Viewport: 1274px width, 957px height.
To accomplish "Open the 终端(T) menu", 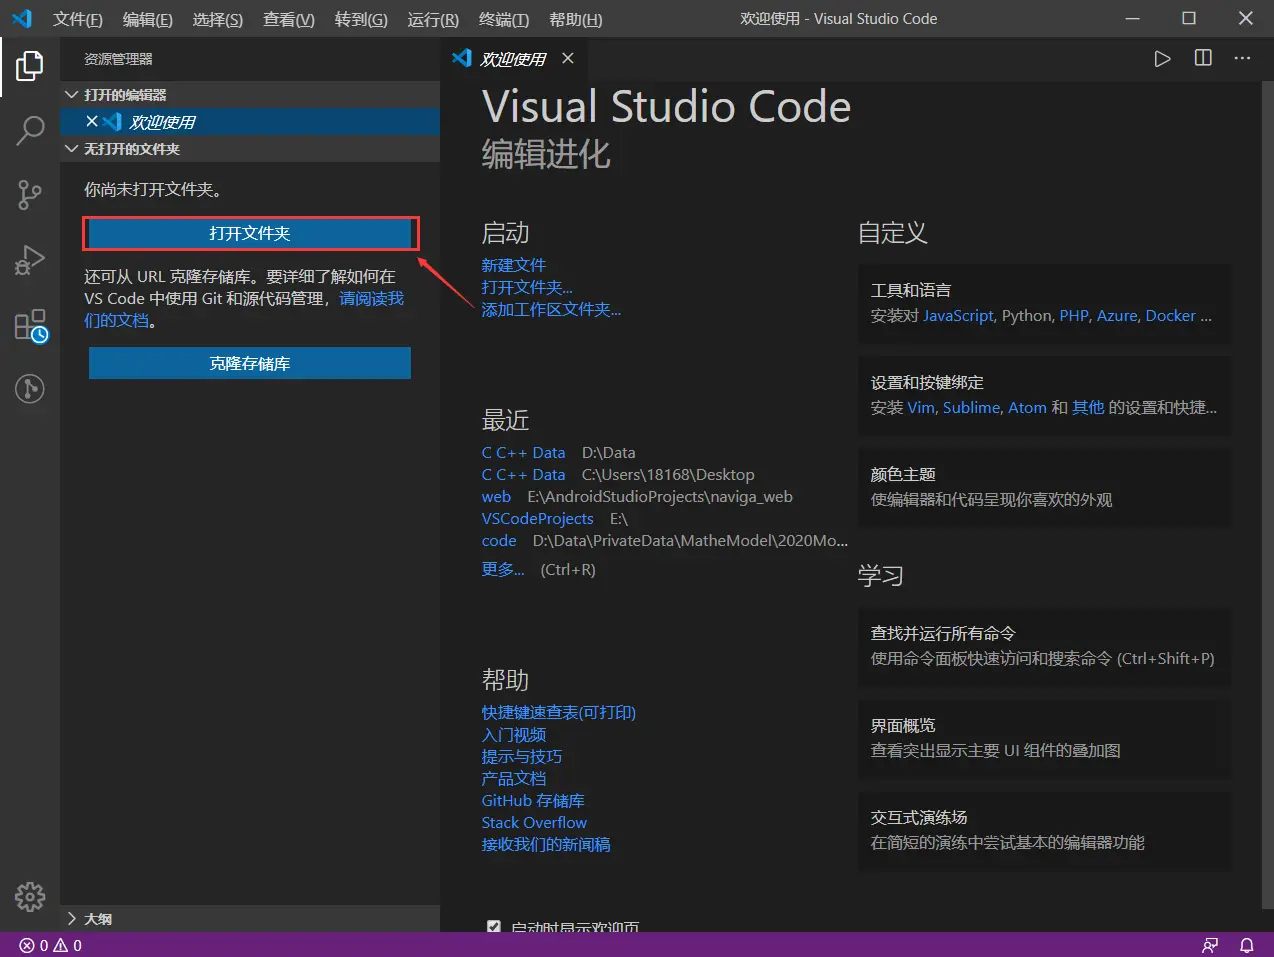I will (504, 19).
